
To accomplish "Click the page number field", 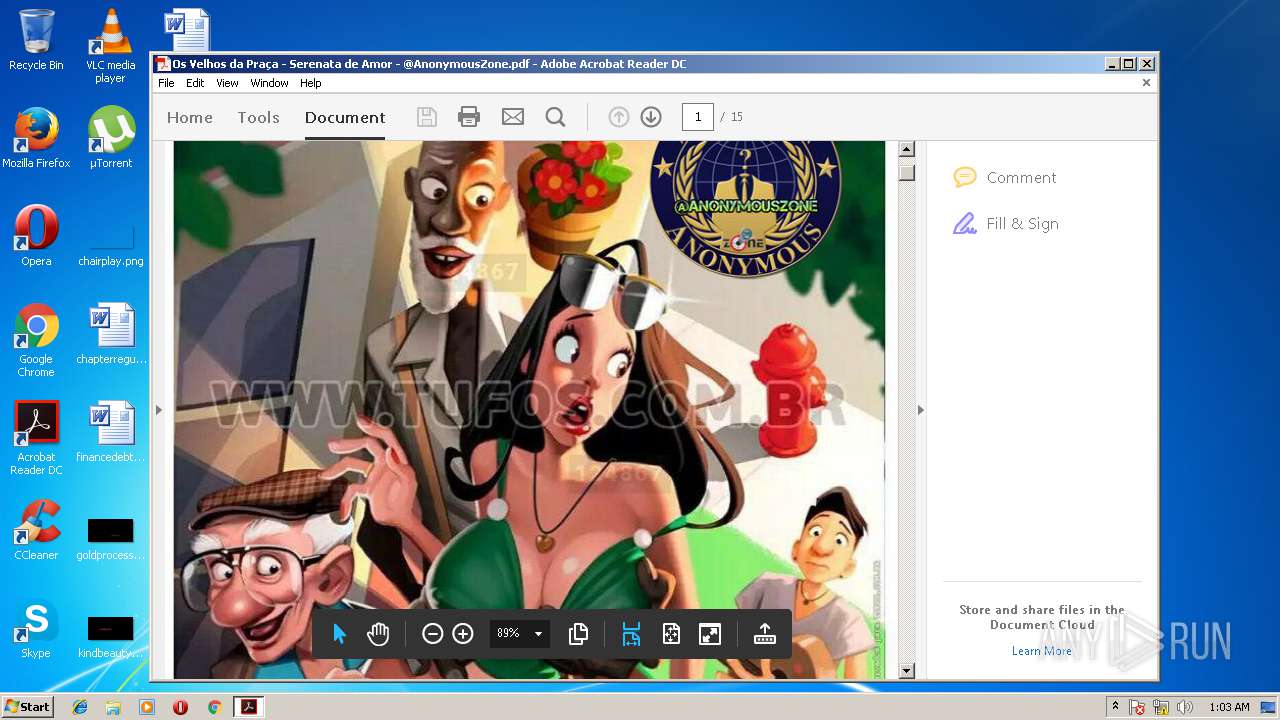I will point(698,117).
